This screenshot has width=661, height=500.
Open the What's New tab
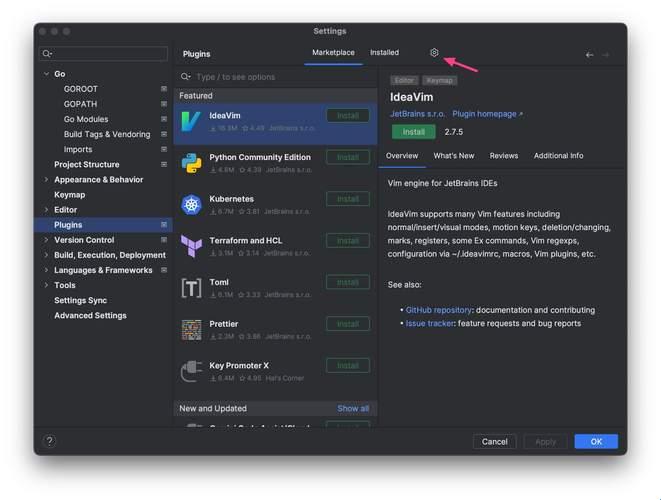[x=454, y=156]
